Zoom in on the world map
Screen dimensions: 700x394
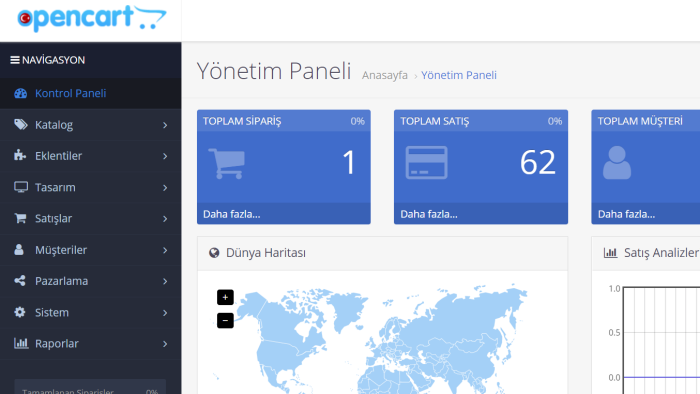pos(225,297)
